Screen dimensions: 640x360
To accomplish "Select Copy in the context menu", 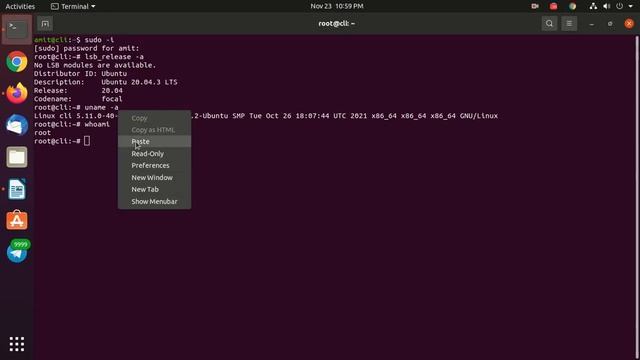I will click(x=154, y=118).
